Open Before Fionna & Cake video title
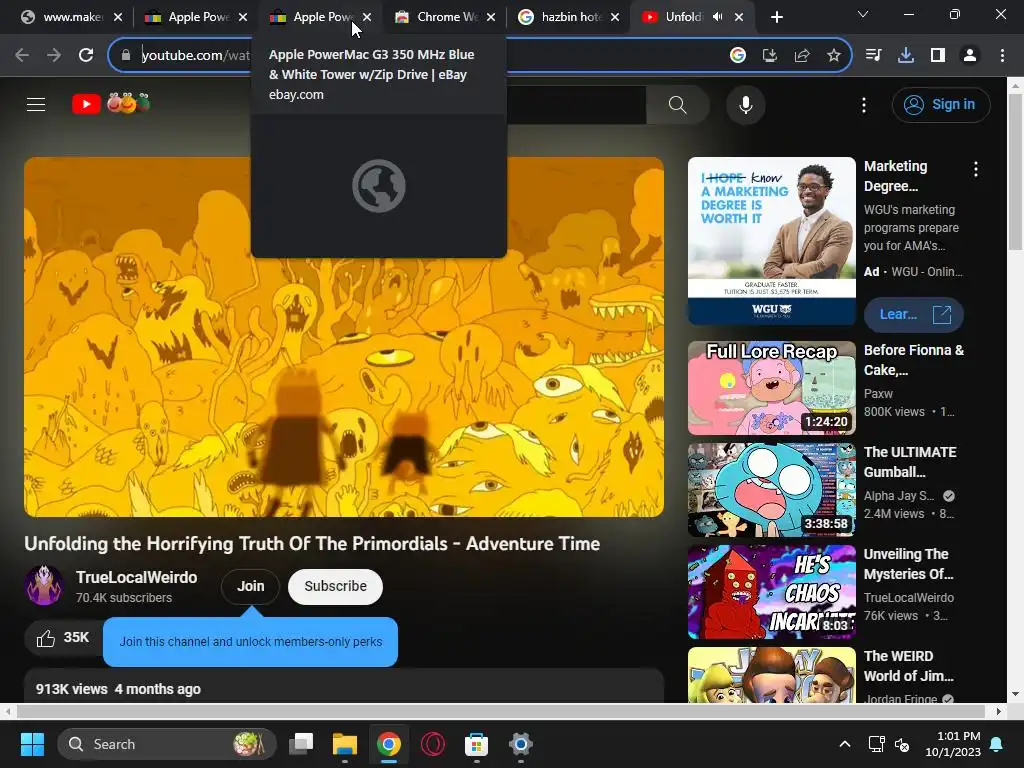The height and width of the screenshot is (768, 1024). [913, 360]
